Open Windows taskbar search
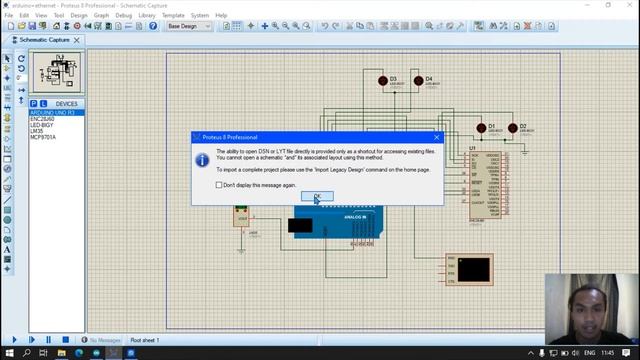The width and height of the screenshot is (640, 360). 27,353
